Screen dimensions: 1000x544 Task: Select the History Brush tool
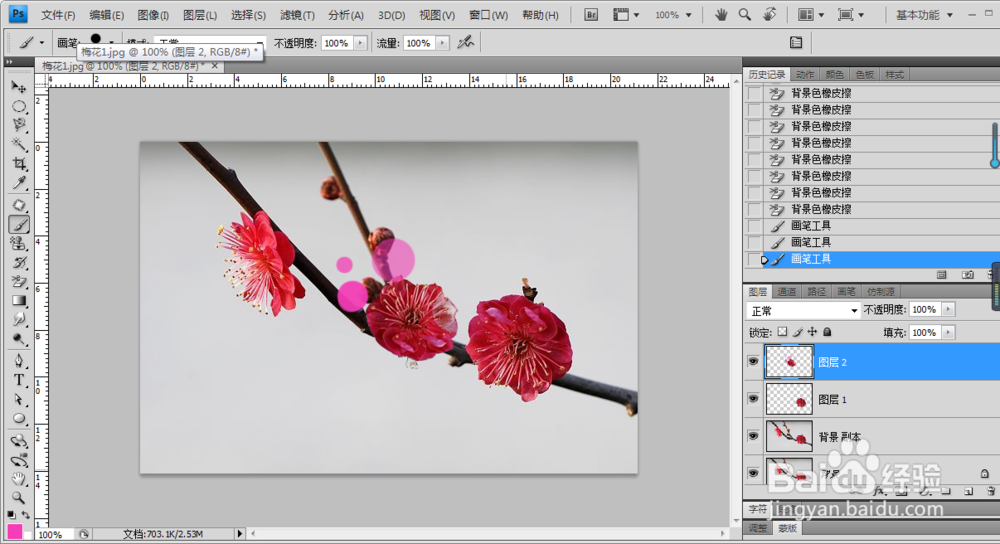point(19,263)
